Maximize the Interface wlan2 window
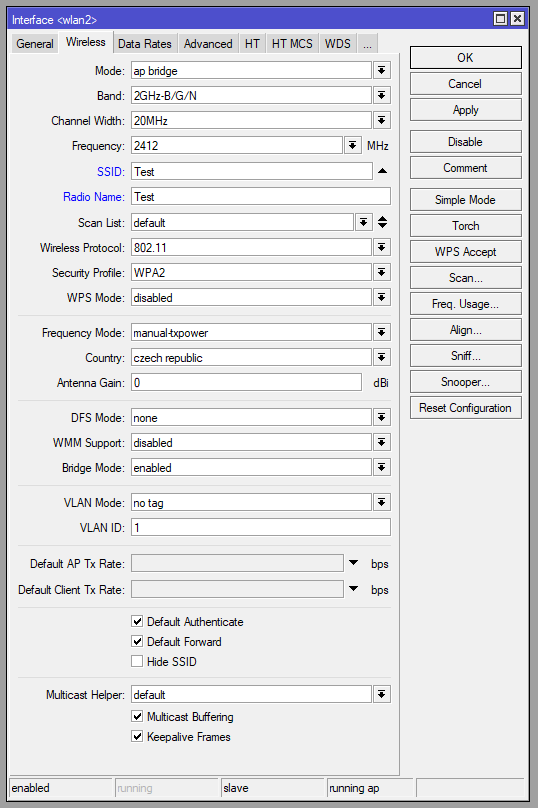538x808 pixels. pos(500,19)
